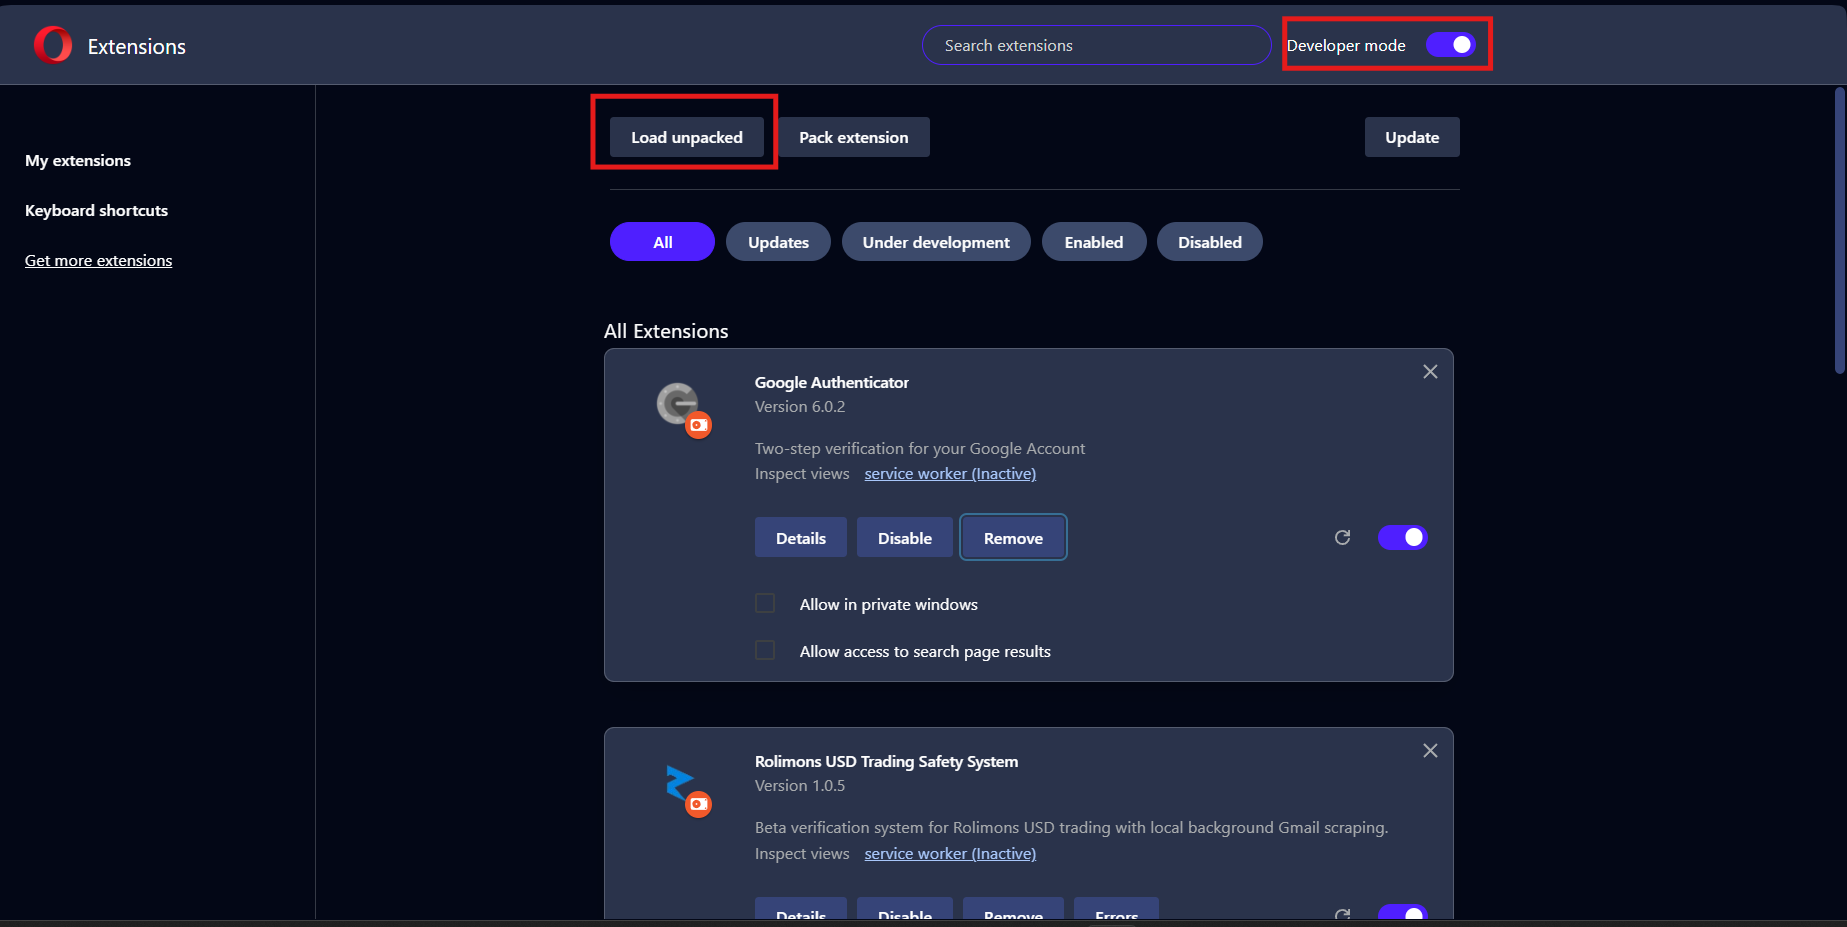
Task: Click the Version 1.0.5 text
Action: [x=800, y=785]
